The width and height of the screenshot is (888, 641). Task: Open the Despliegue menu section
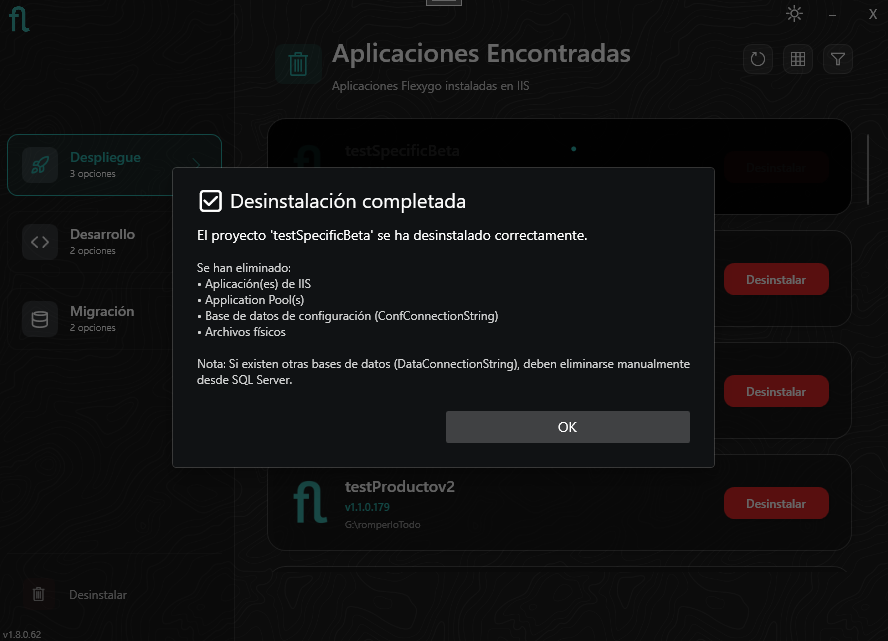click(x=114, y=165)
